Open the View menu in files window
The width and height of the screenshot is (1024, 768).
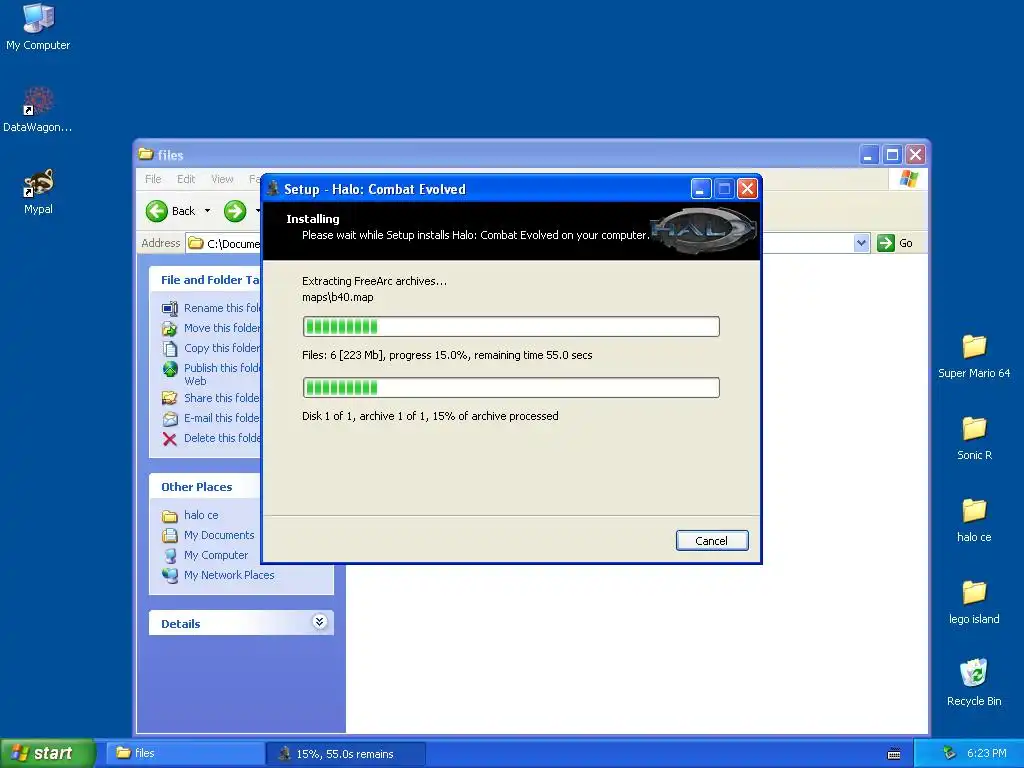tap(222, 179)
